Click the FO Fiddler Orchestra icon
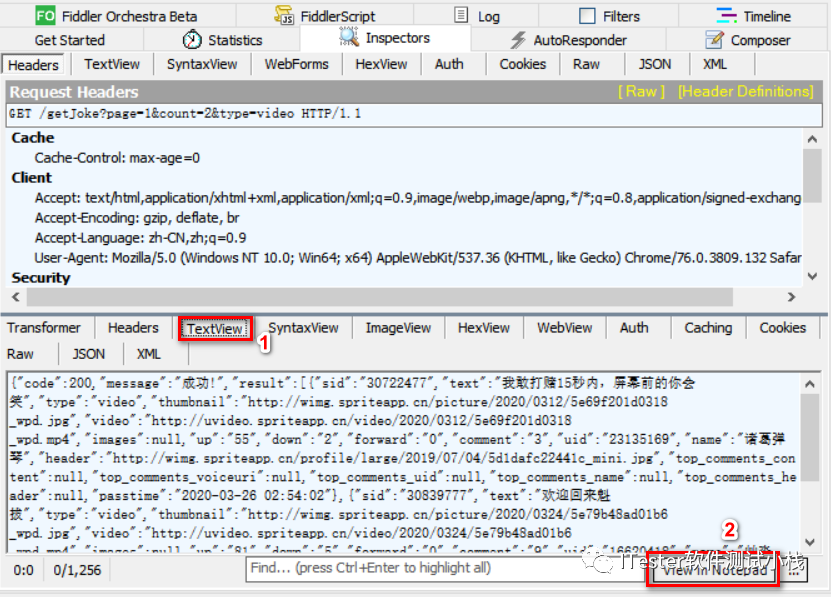The height and width of the screenshot is (597, 831). [45, 16]
